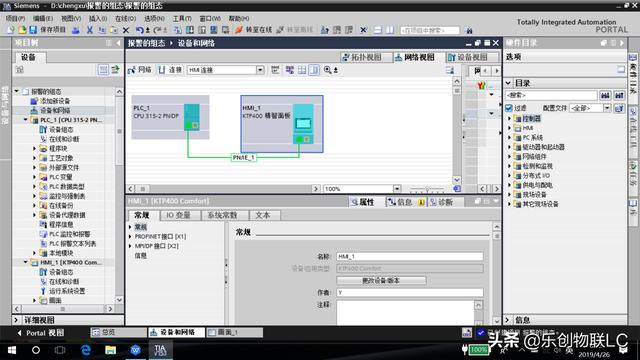Viewport: 640px width, 360px height.
Task: Click the Windows Start button
Action: pos(12,350)
